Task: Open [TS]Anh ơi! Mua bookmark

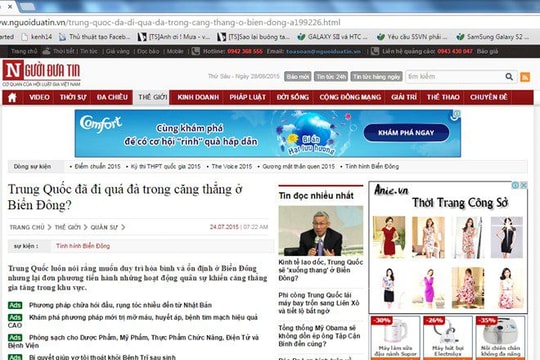Action: (x=174, y=37)
